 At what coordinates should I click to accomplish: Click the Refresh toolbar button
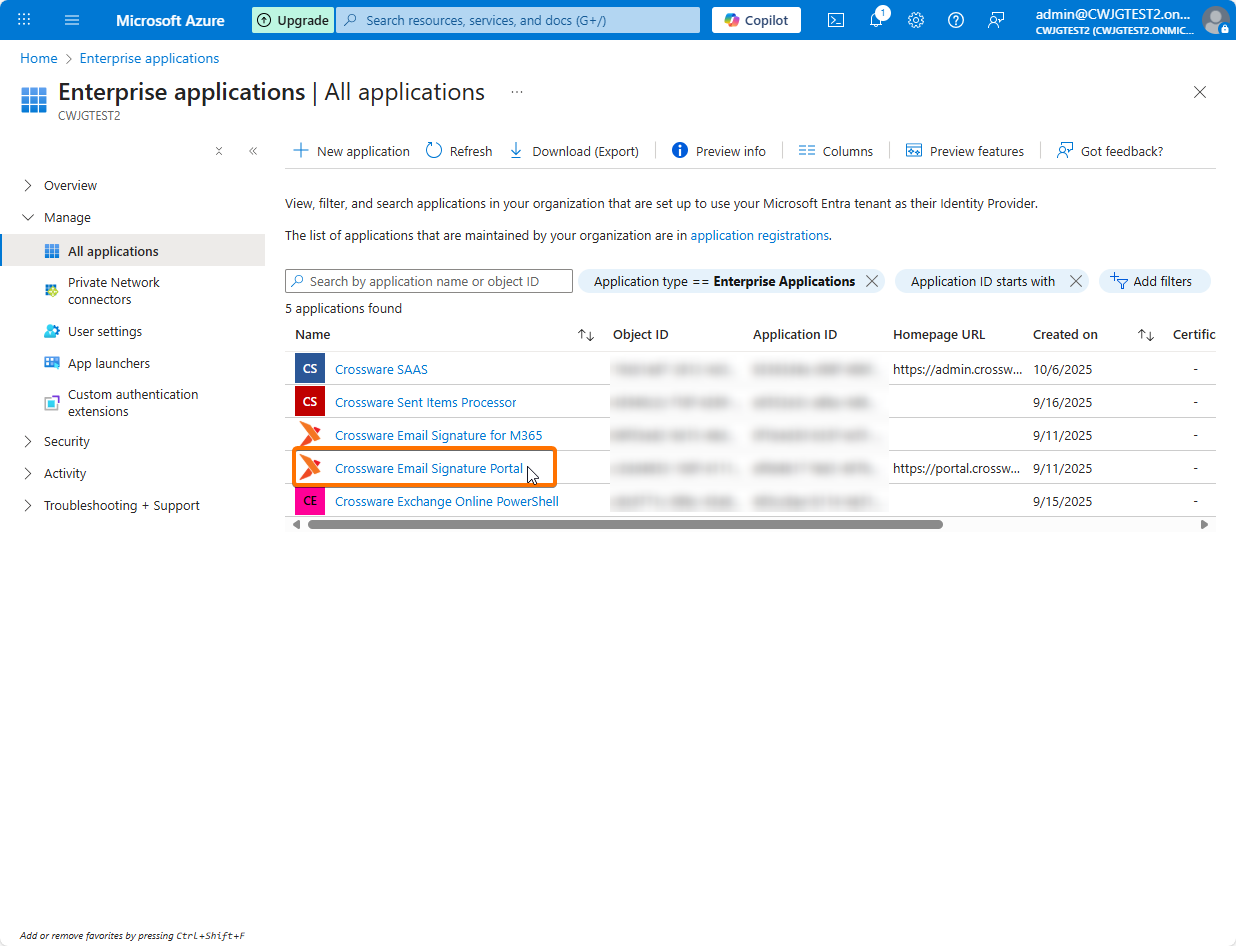459,151
